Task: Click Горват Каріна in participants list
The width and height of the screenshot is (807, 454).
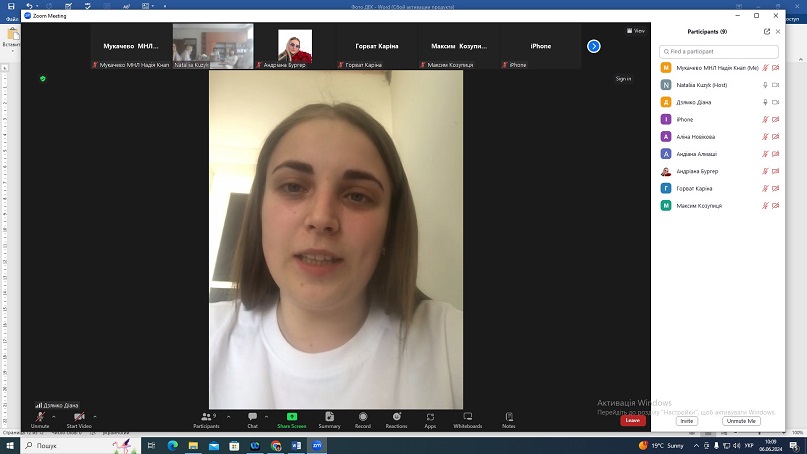Action: point(721,188)
